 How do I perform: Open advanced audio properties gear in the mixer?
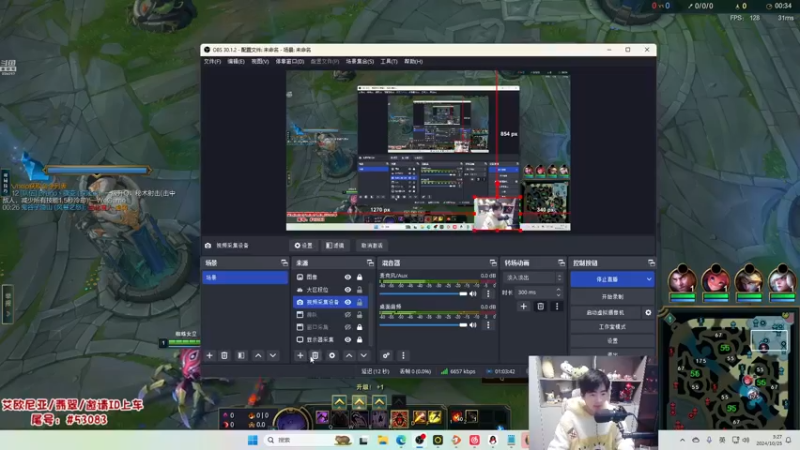click(x=386, y=355)
